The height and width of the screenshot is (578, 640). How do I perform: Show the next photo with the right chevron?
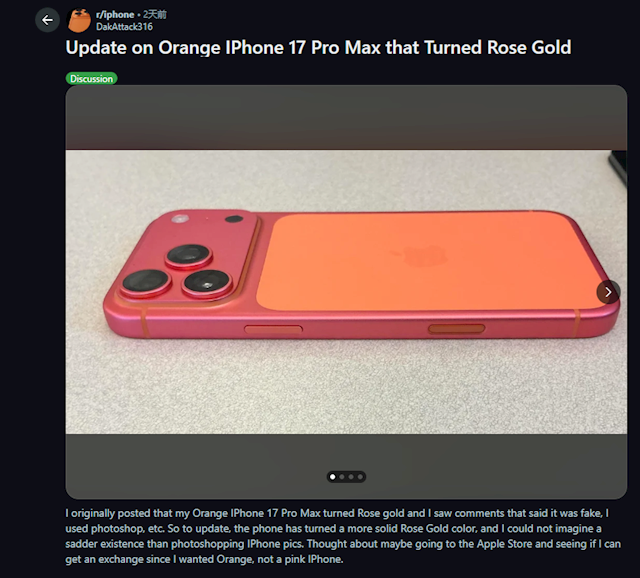(608, 292)
